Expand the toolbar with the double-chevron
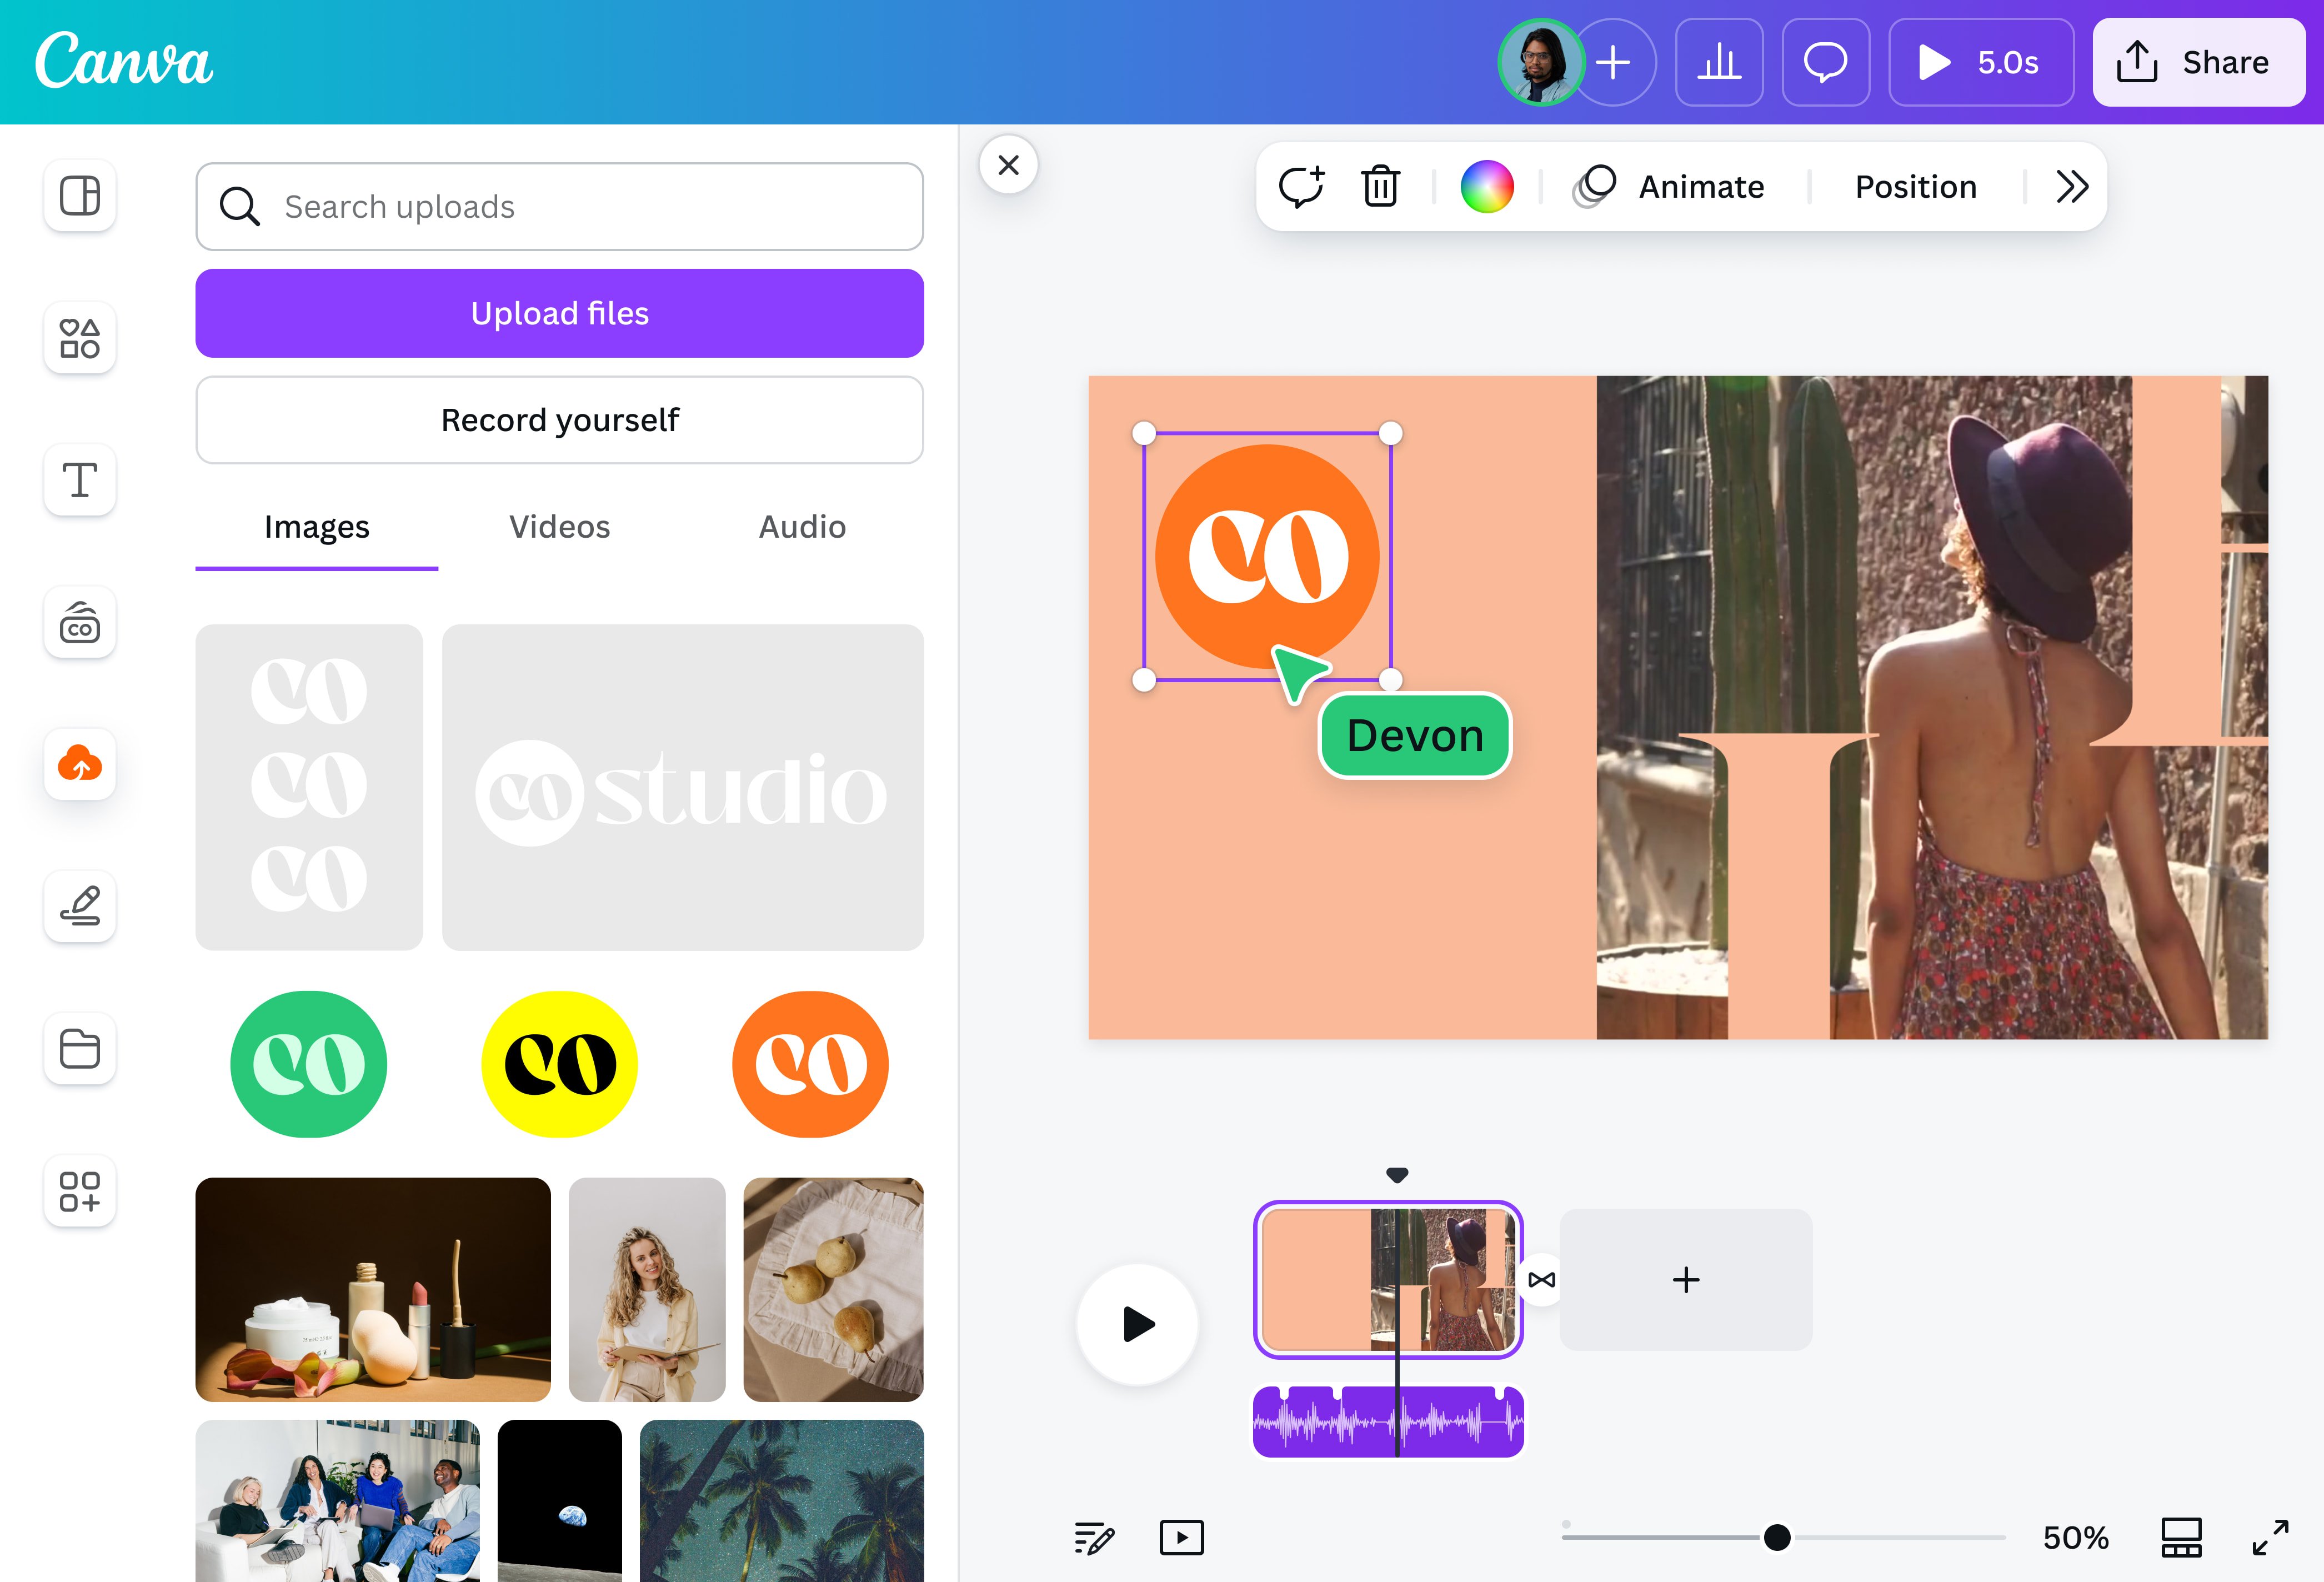 click(x=2072, y=187)
